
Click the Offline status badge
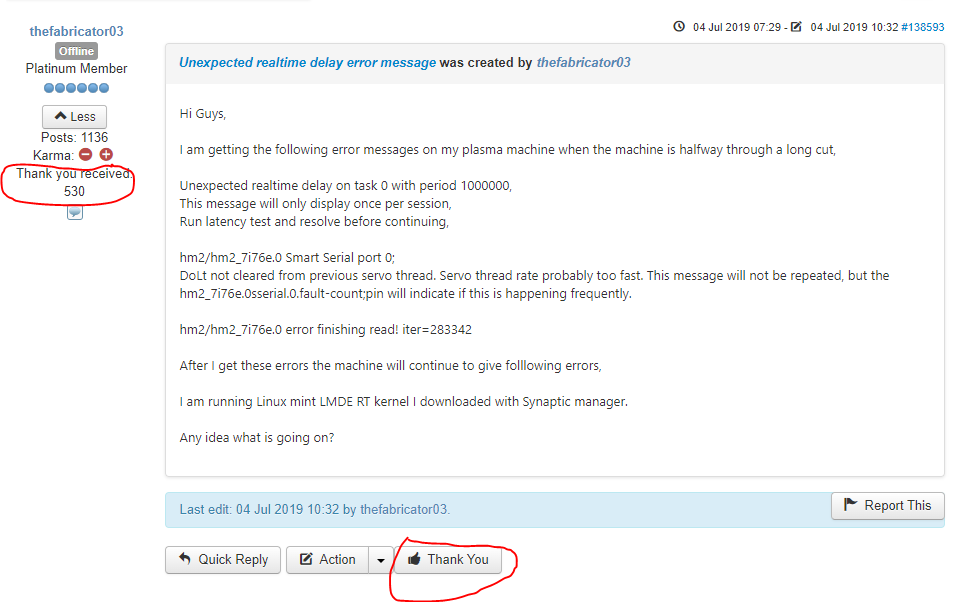point(76,51)
